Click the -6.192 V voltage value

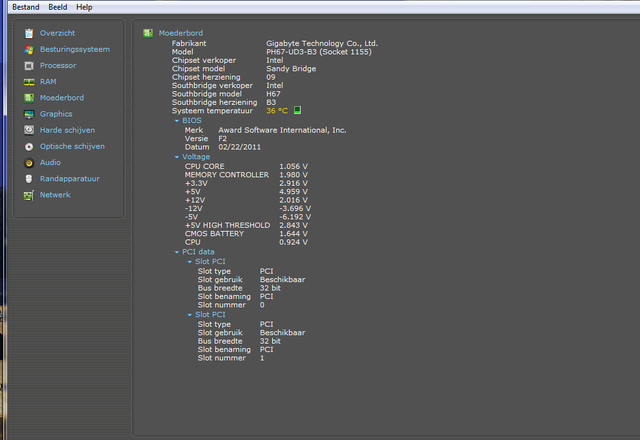(x=295, y=217)
